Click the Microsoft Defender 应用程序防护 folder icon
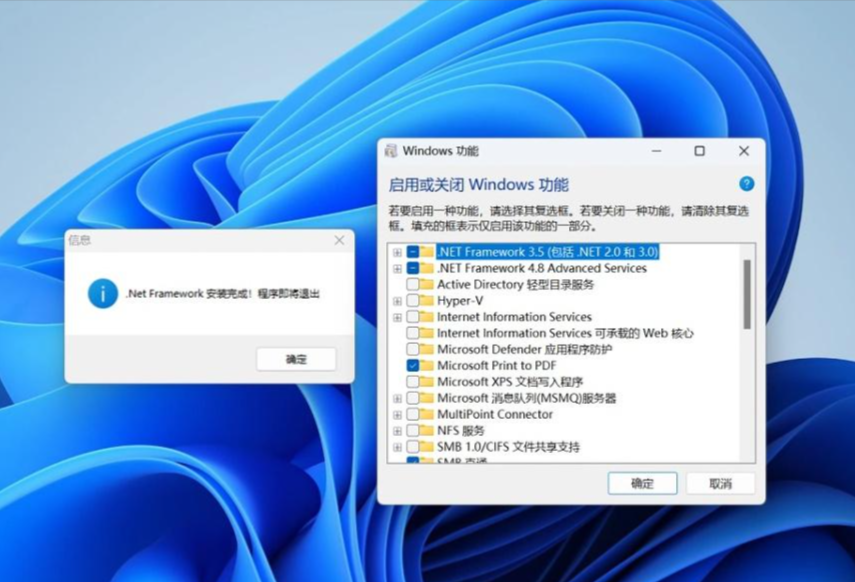Viewport: 855px width, 582px height. pyautogui.click(x=427, y=349)
